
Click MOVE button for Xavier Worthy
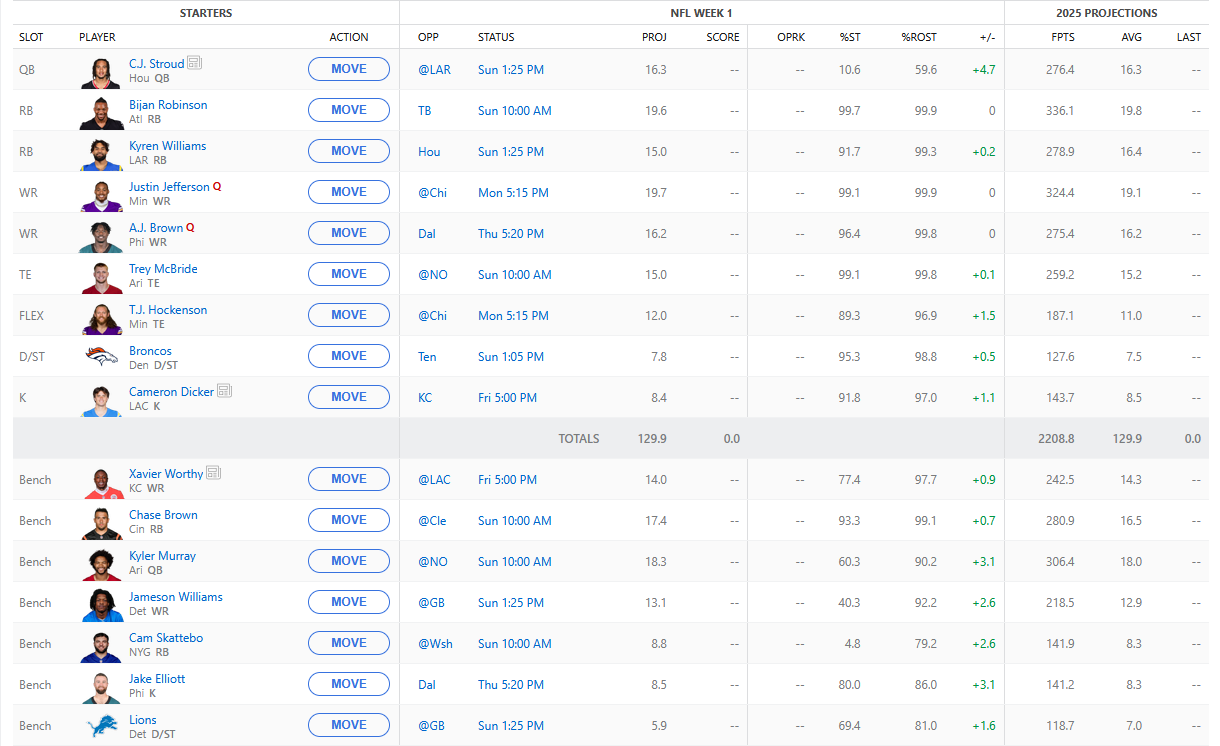point(349,479)
